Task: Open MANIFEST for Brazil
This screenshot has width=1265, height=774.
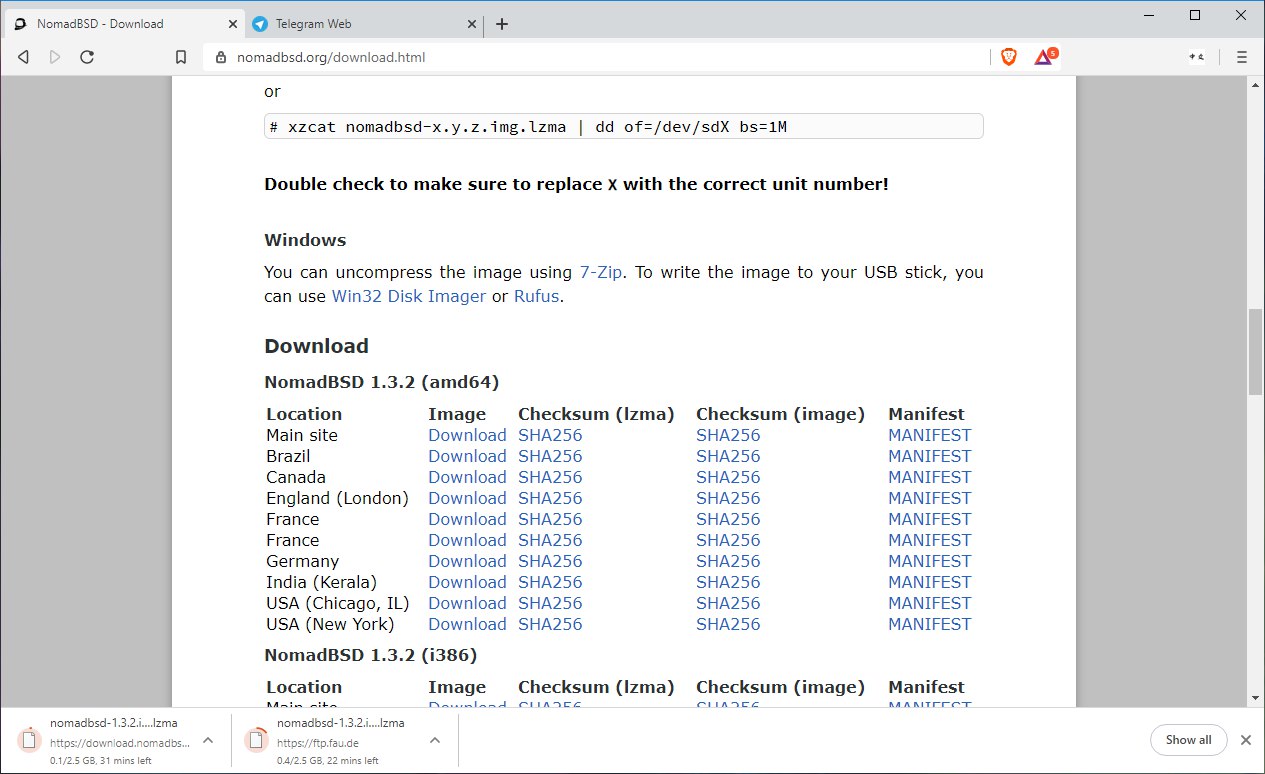Action: click(x=929, y=456)
